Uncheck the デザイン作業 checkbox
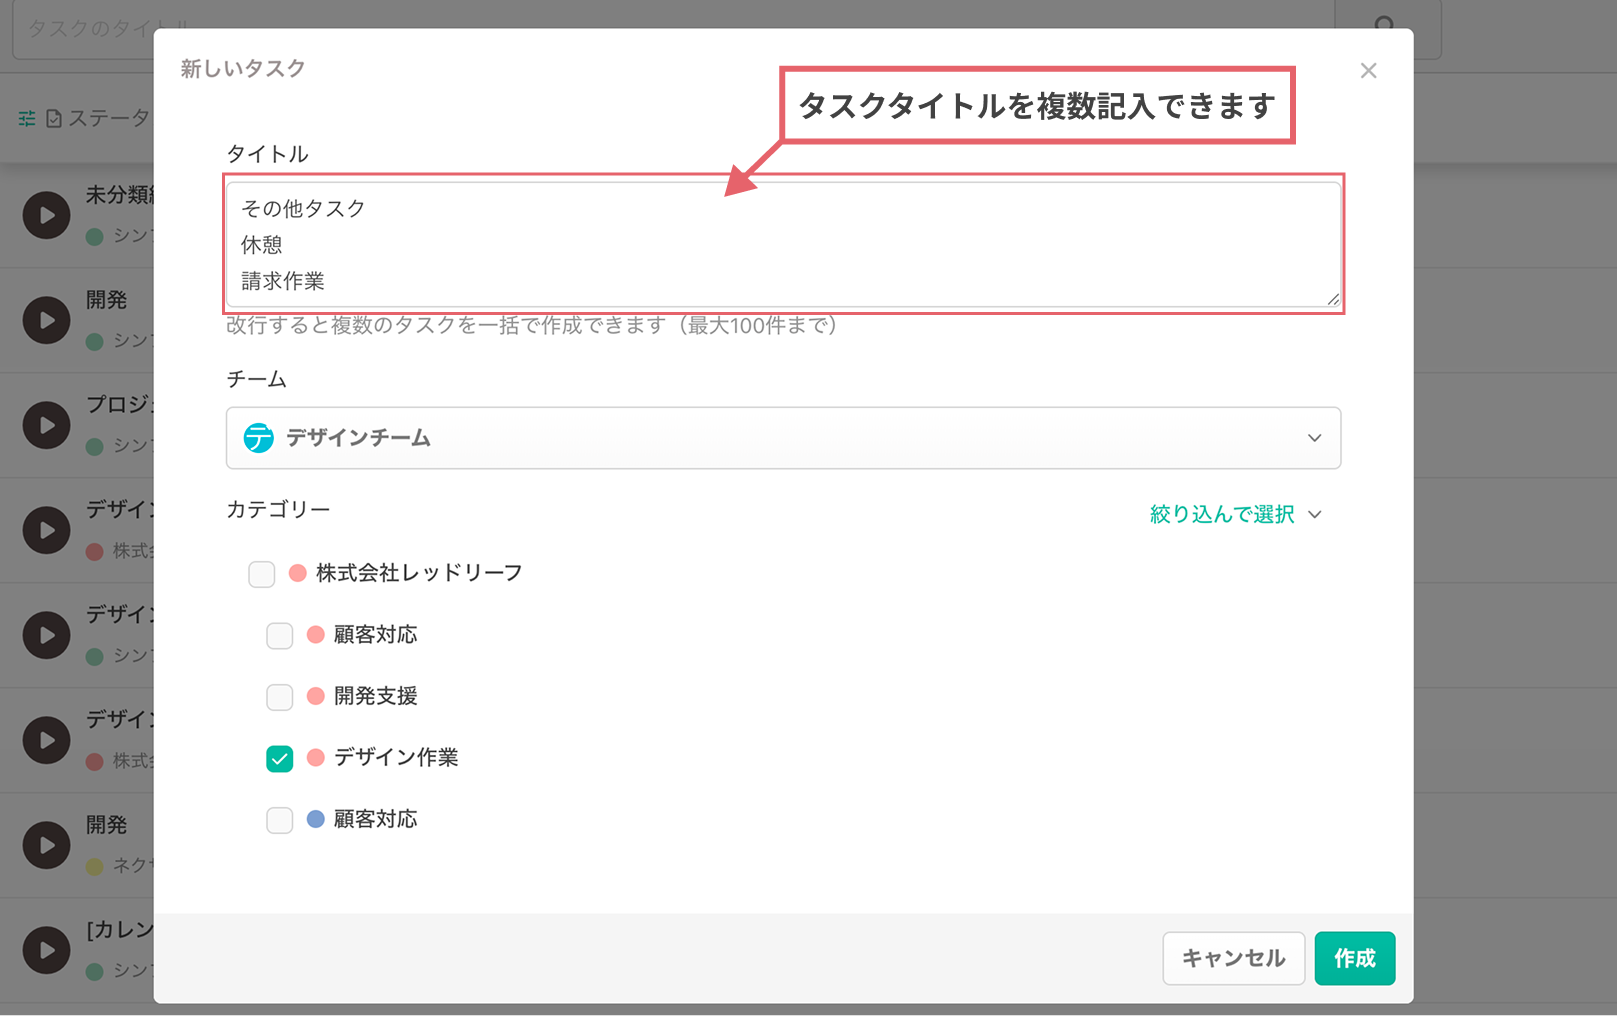 coord(280,759)
